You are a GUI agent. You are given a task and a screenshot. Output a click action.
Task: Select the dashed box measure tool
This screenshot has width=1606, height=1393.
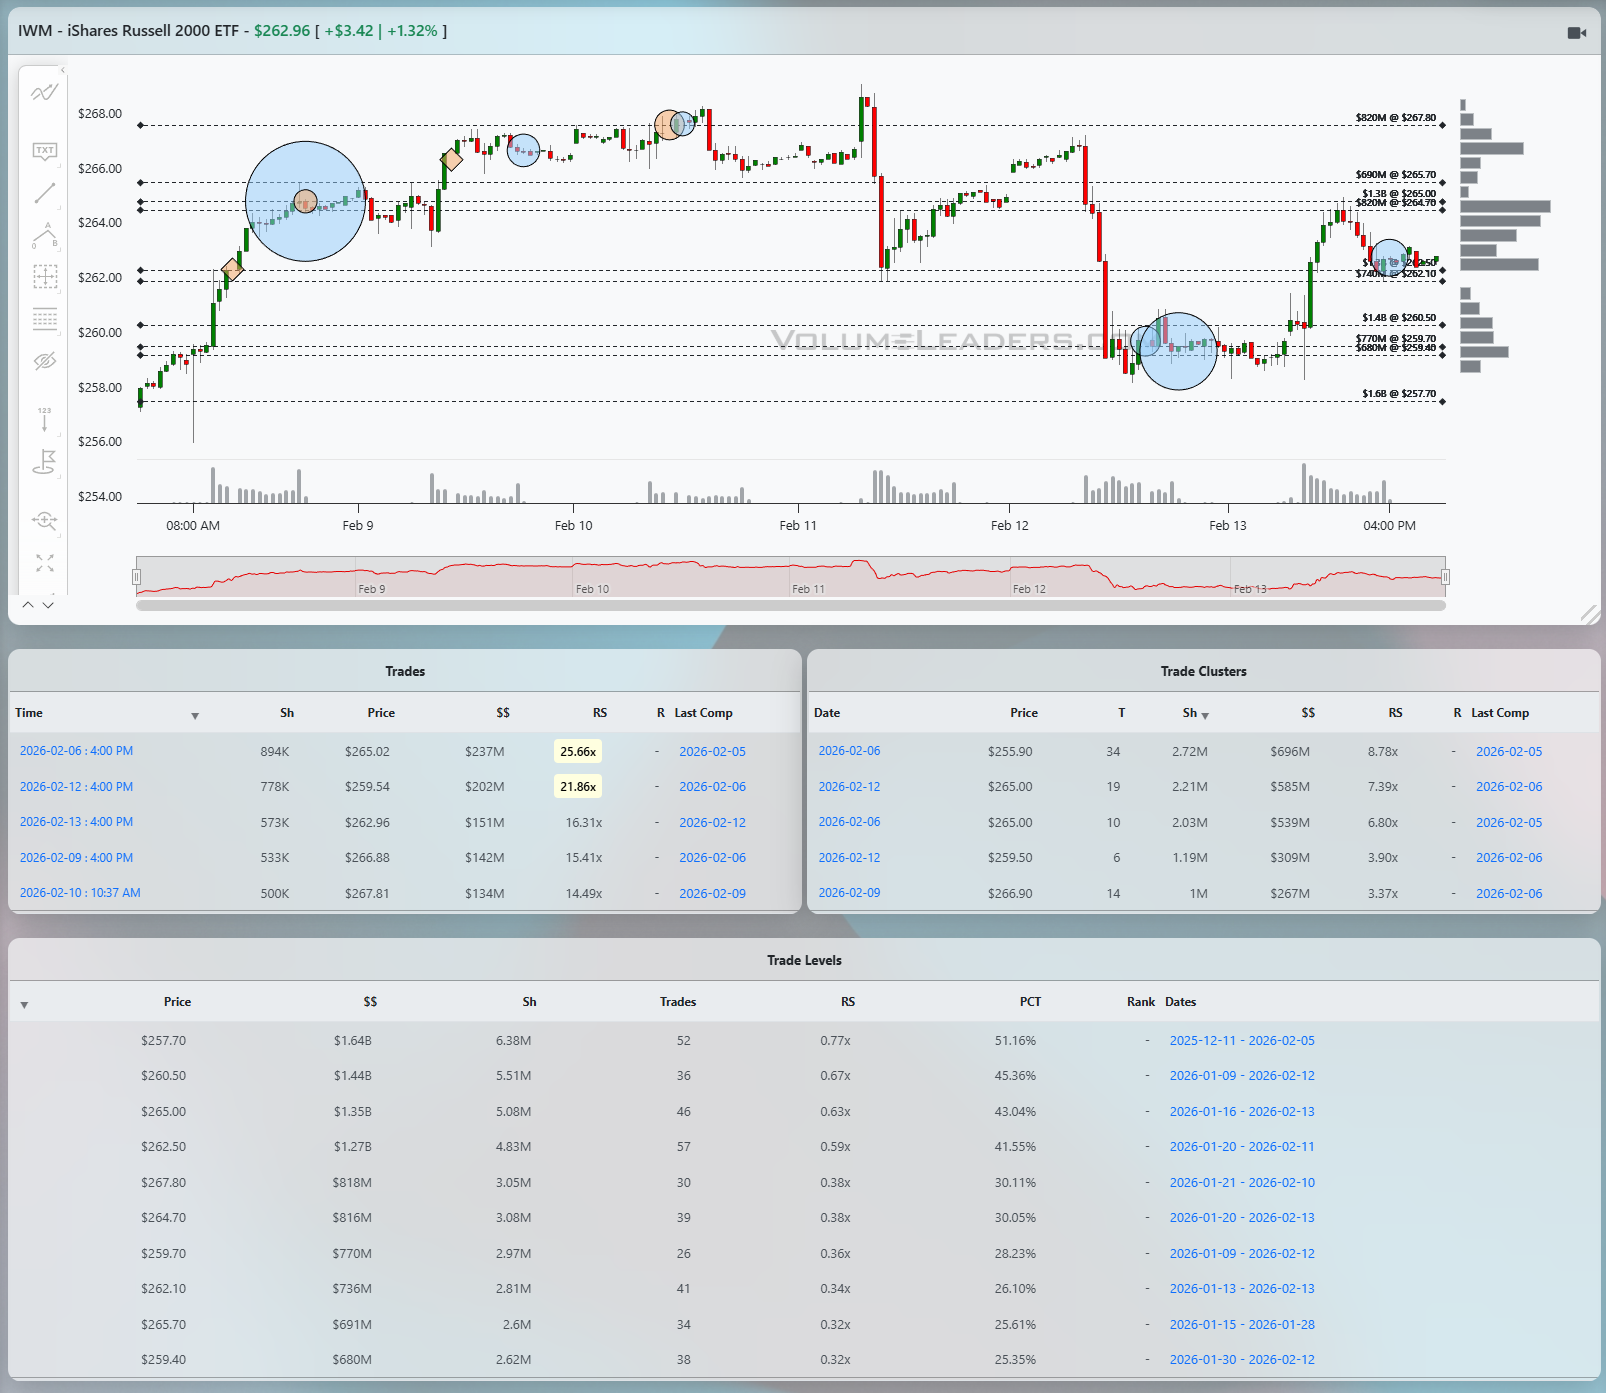[44, 277]
